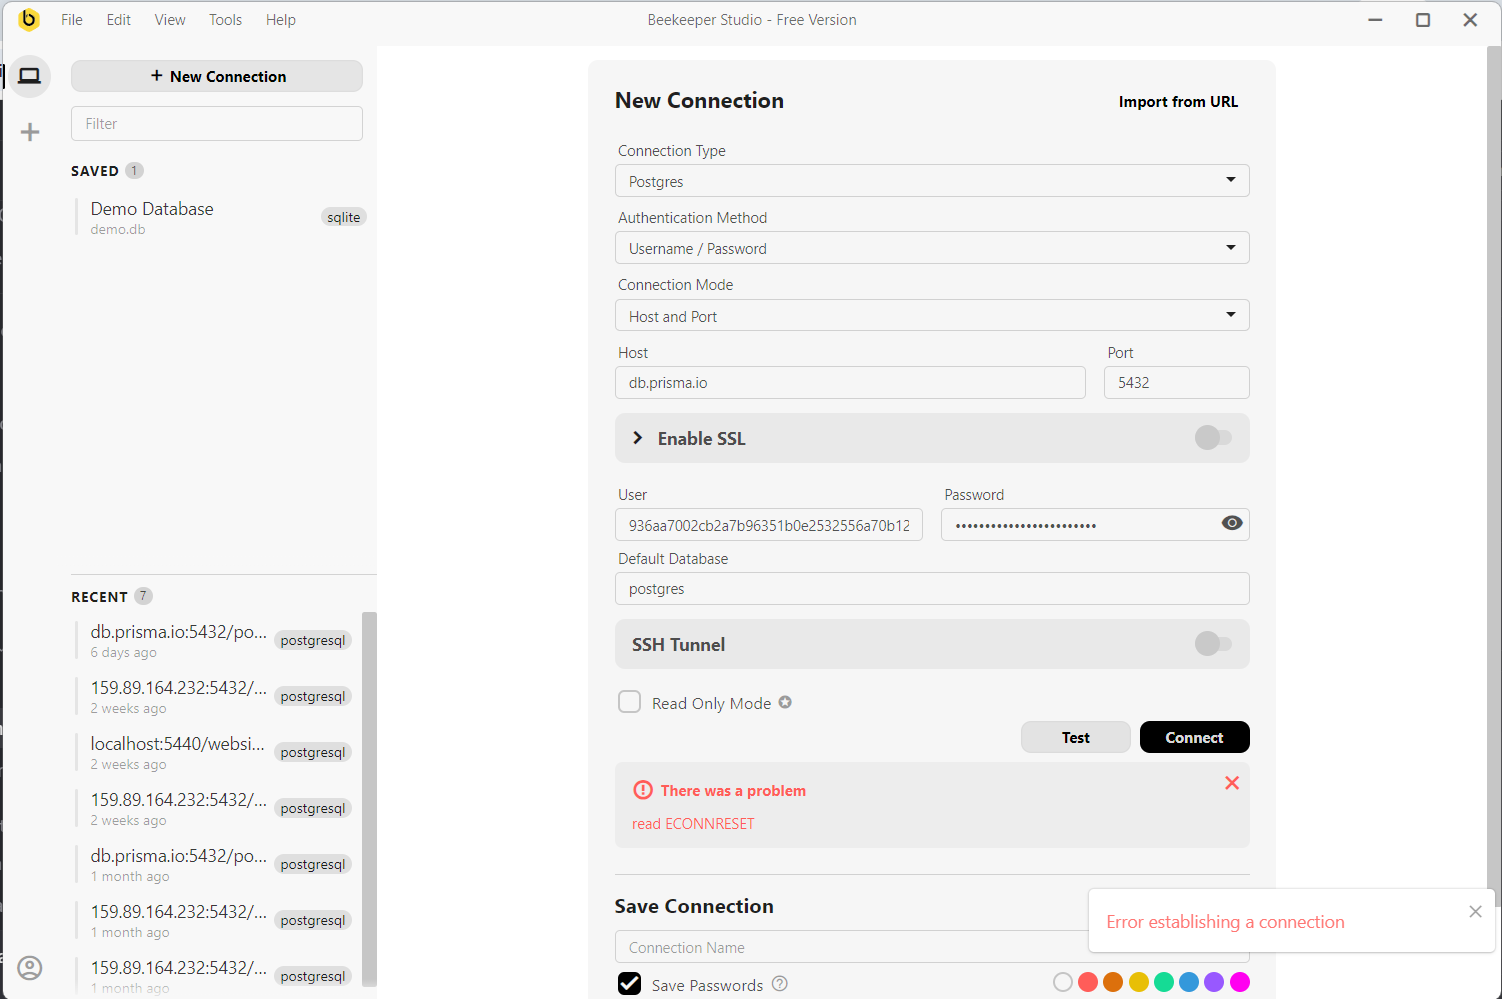Viewport: 1502px width, 999px height.
Task: Click the help icon beside Save Passwords
Action: point(780,984)
